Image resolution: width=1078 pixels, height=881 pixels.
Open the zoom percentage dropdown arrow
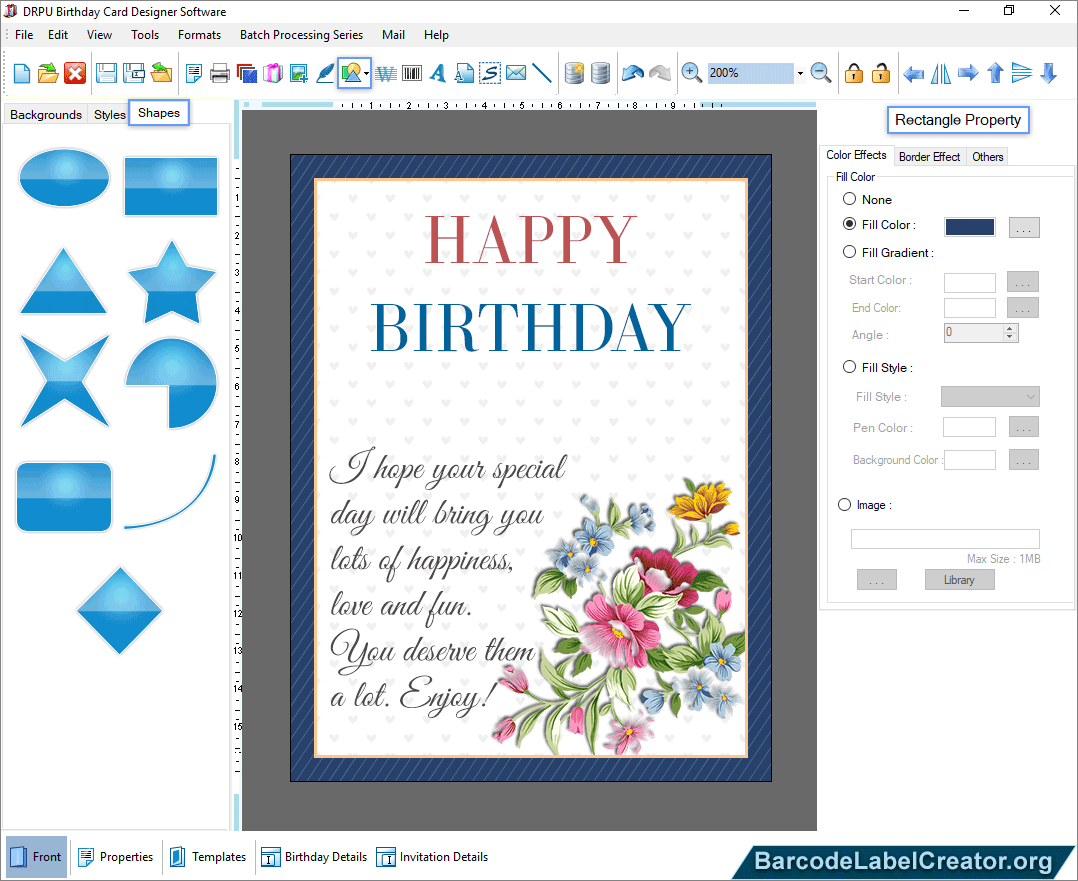tap(800, 73)
